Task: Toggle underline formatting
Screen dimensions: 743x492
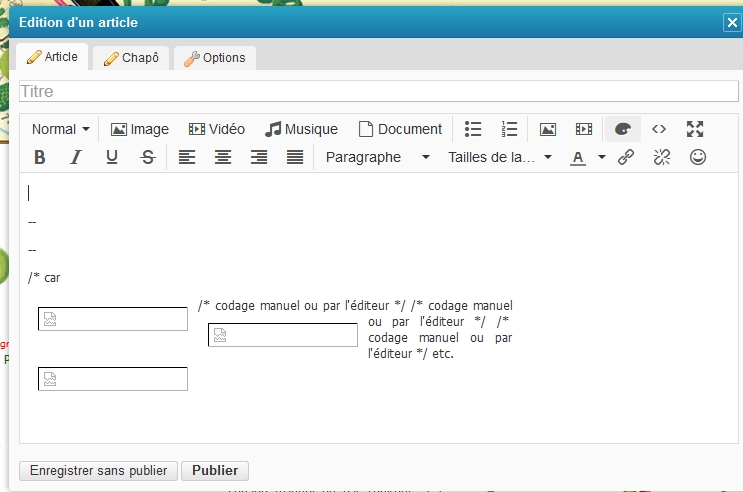Action: click(x=112, y=157)
